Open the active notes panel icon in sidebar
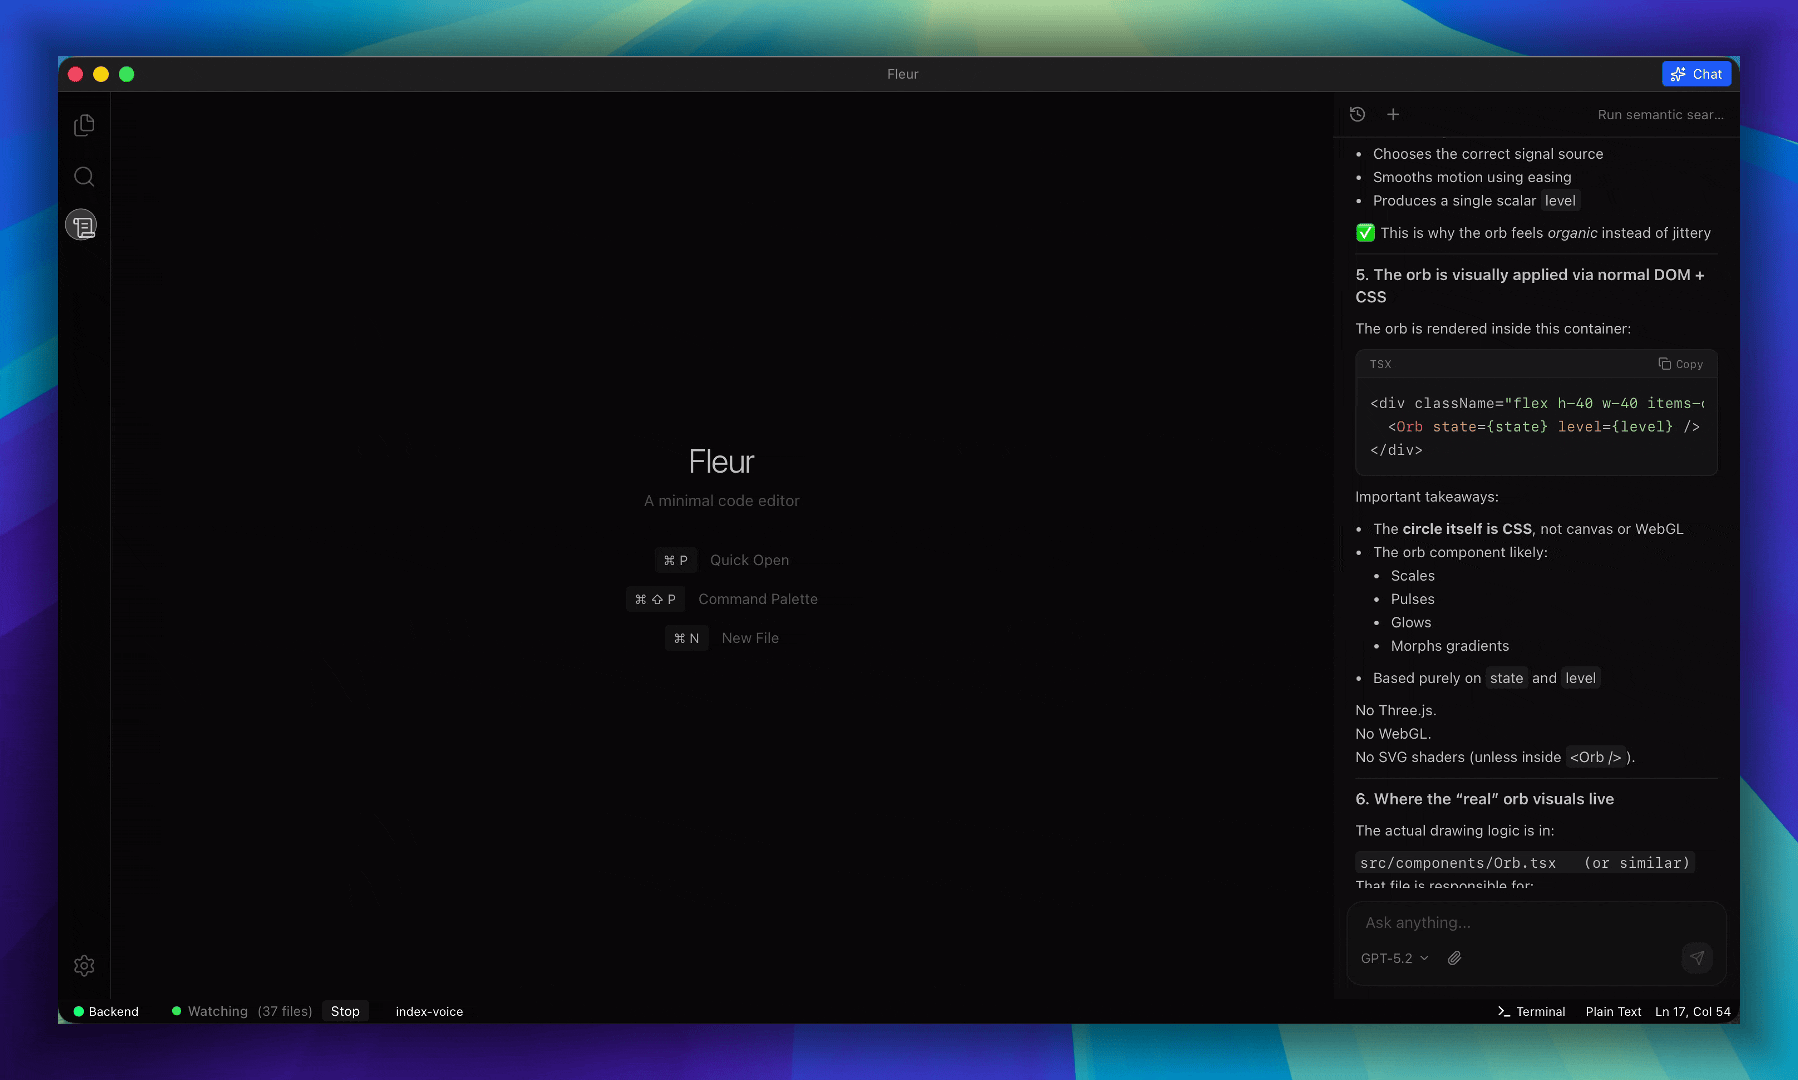The width and height of the screenshot is (1798, 1080). [x=84, y=225]
